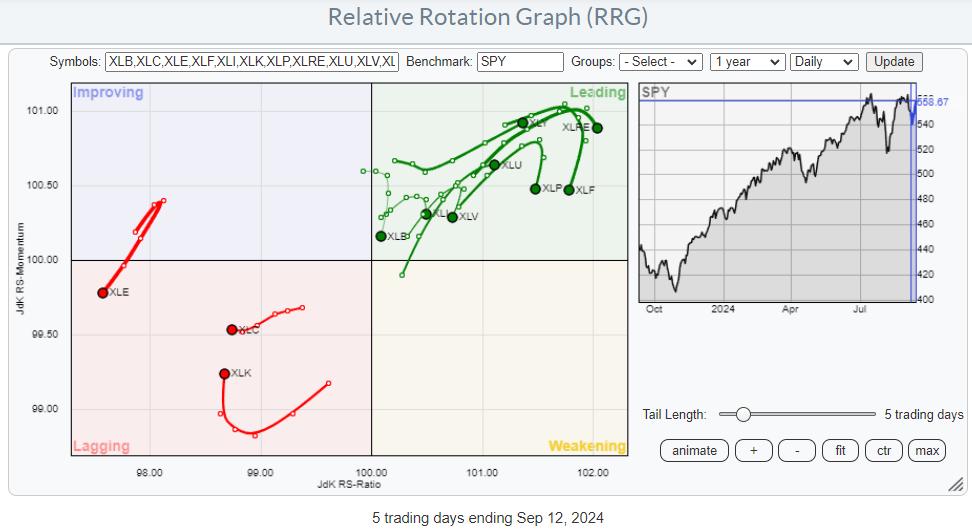Start the animate playback
The image size is (972, 530).
click(694, 451)
